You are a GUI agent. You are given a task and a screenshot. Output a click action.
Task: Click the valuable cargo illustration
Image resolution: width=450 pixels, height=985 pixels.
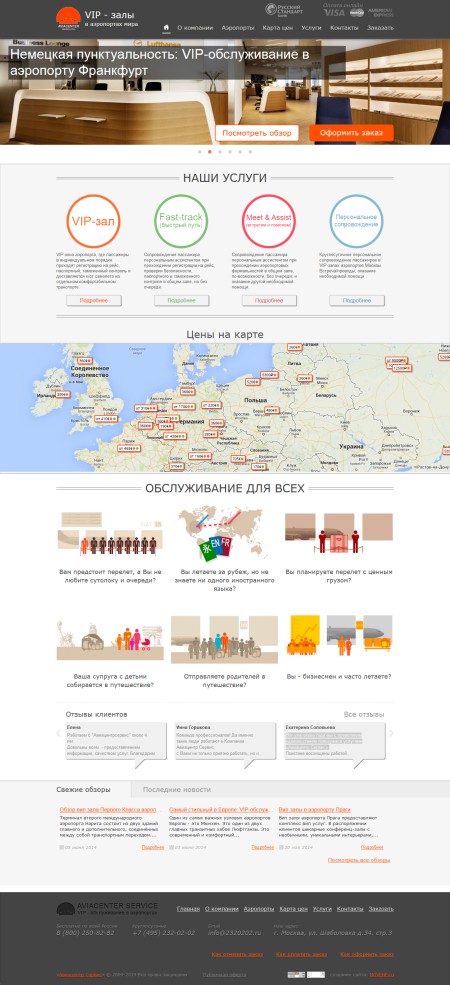pos(339,533)
